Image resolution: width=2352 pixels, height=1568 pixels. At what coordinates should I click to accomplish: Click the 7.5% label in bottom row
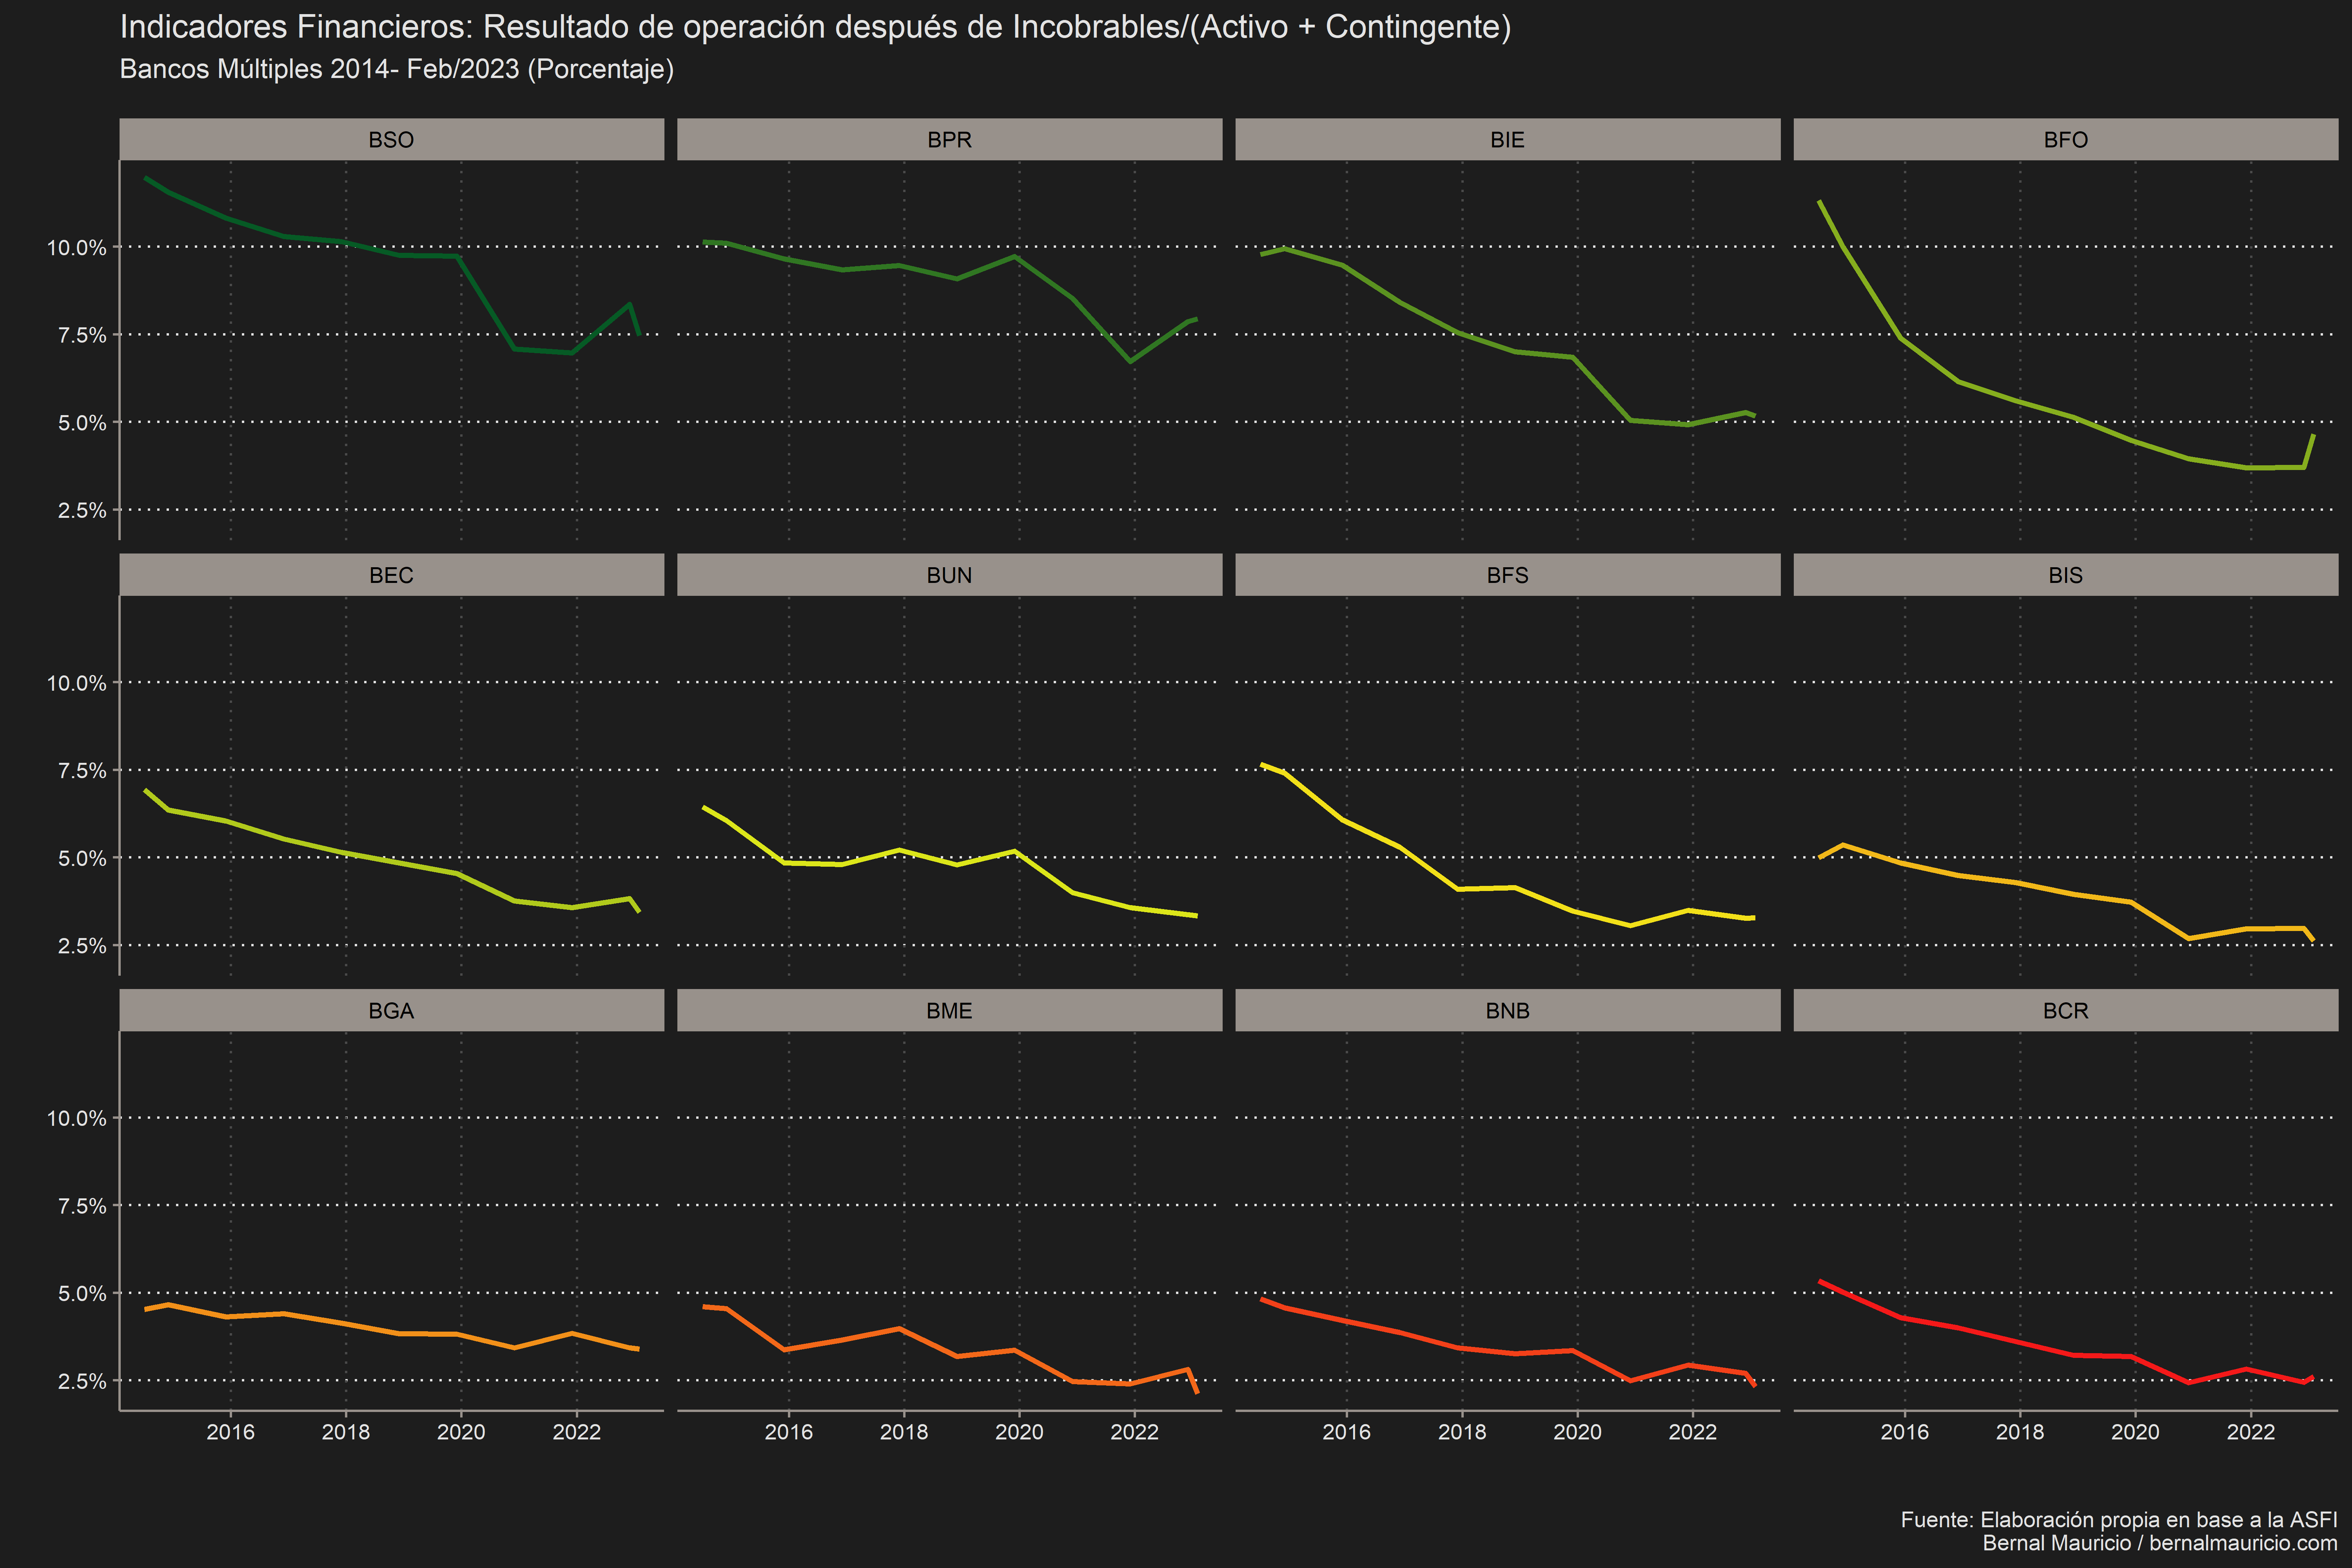(x=82, y=1206)
